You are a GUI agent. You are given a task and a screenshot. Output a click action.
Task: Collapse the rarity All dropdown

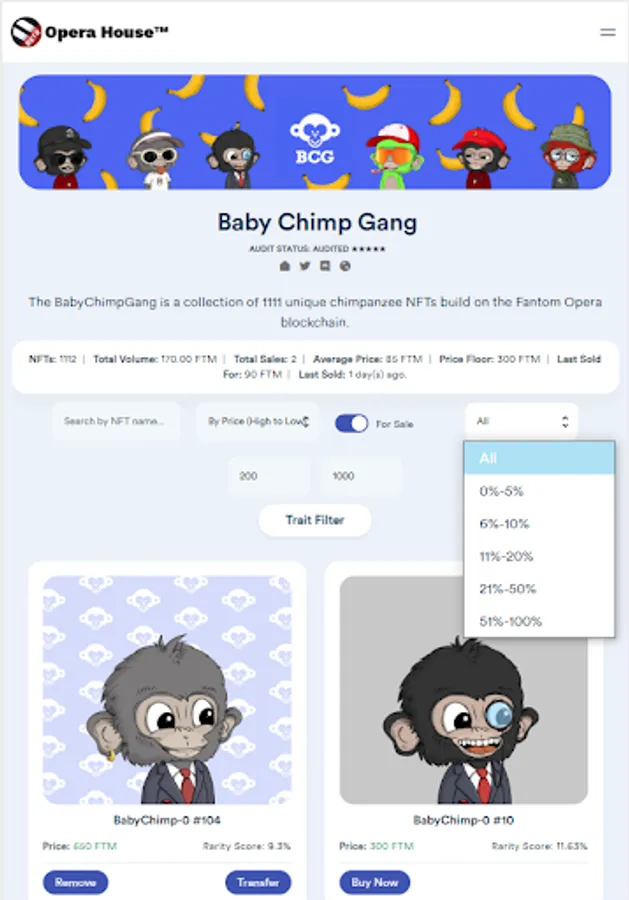(521, 421)
